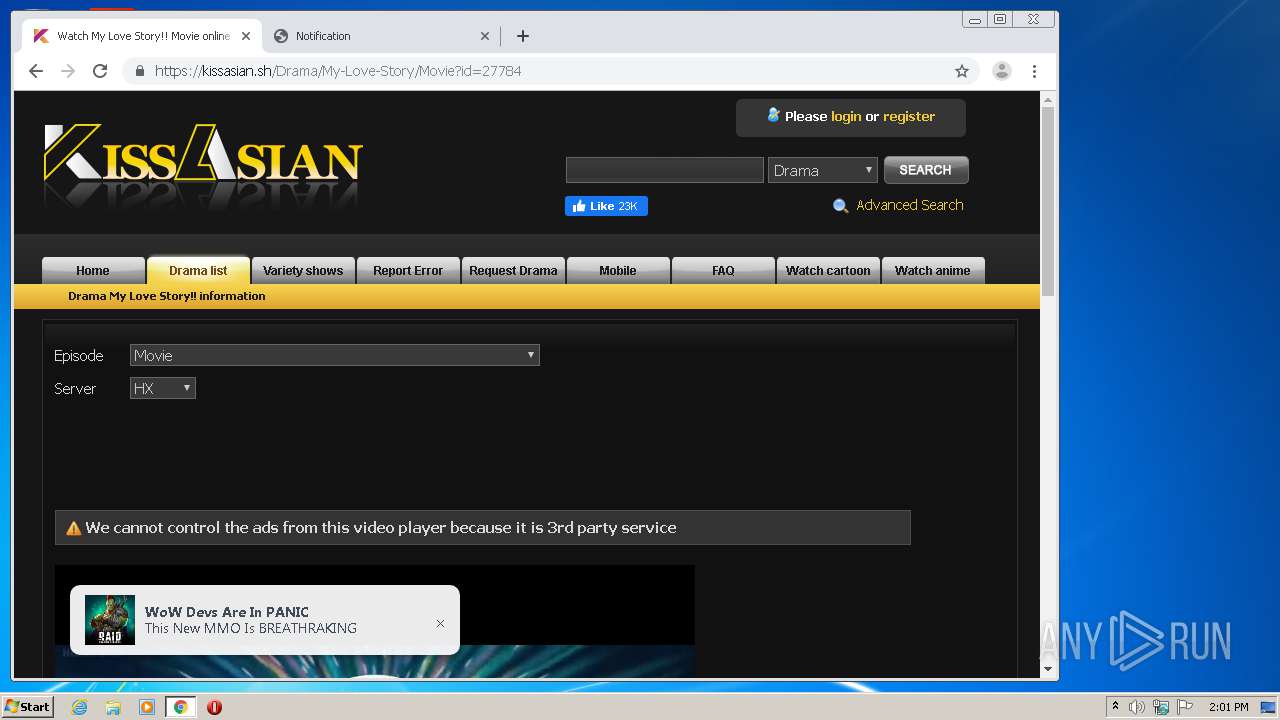The image size is (1280, 720).
Task: Open the Watch anime tab
Action: 933,270
